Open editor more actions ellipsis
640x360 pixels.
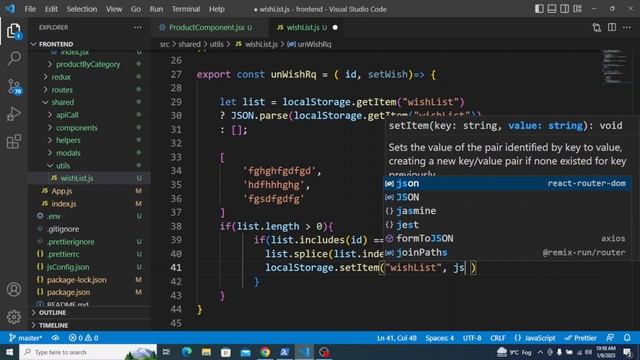(x=627, y=27)
